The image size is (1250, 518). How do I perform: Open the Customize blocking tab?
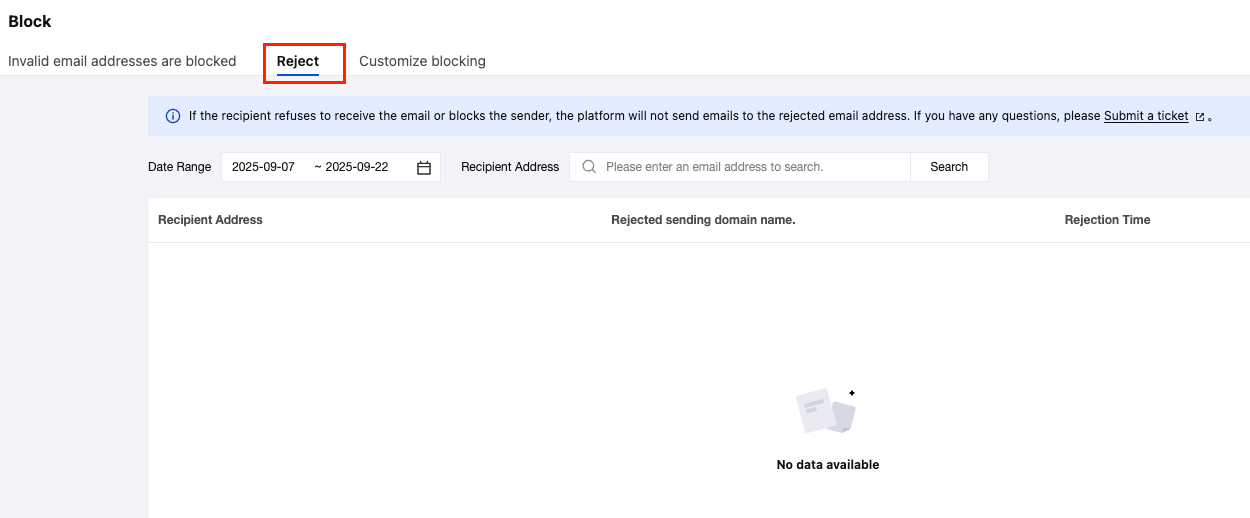[422, 61]
